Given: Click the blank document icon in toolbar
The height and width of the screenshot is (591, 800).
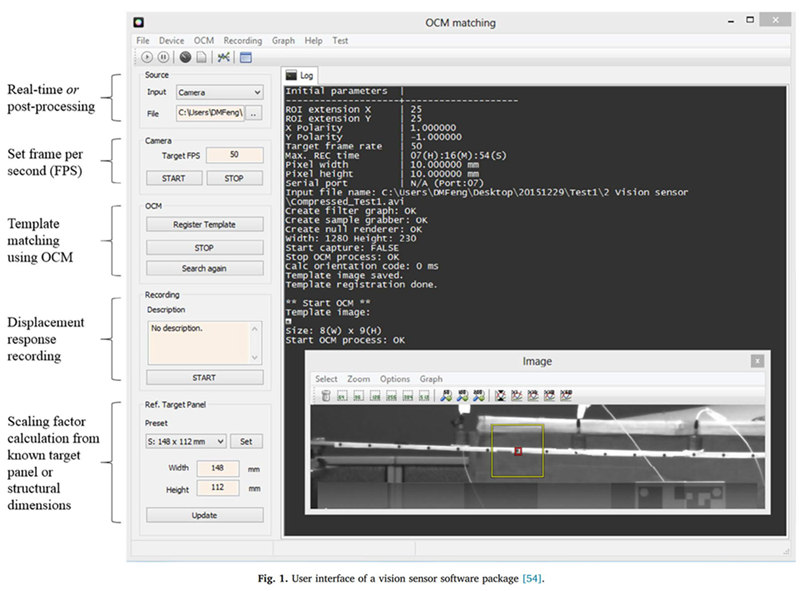Looking at the screenshot, I should (202, 57).
